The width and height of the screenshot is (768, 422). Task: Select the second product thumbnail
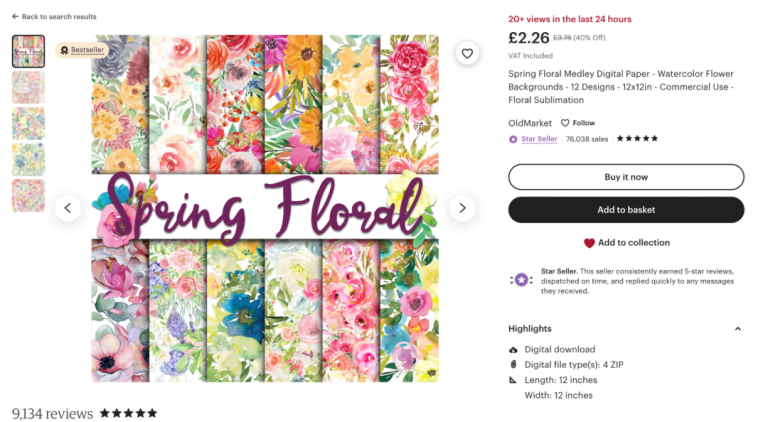[28, 87]
